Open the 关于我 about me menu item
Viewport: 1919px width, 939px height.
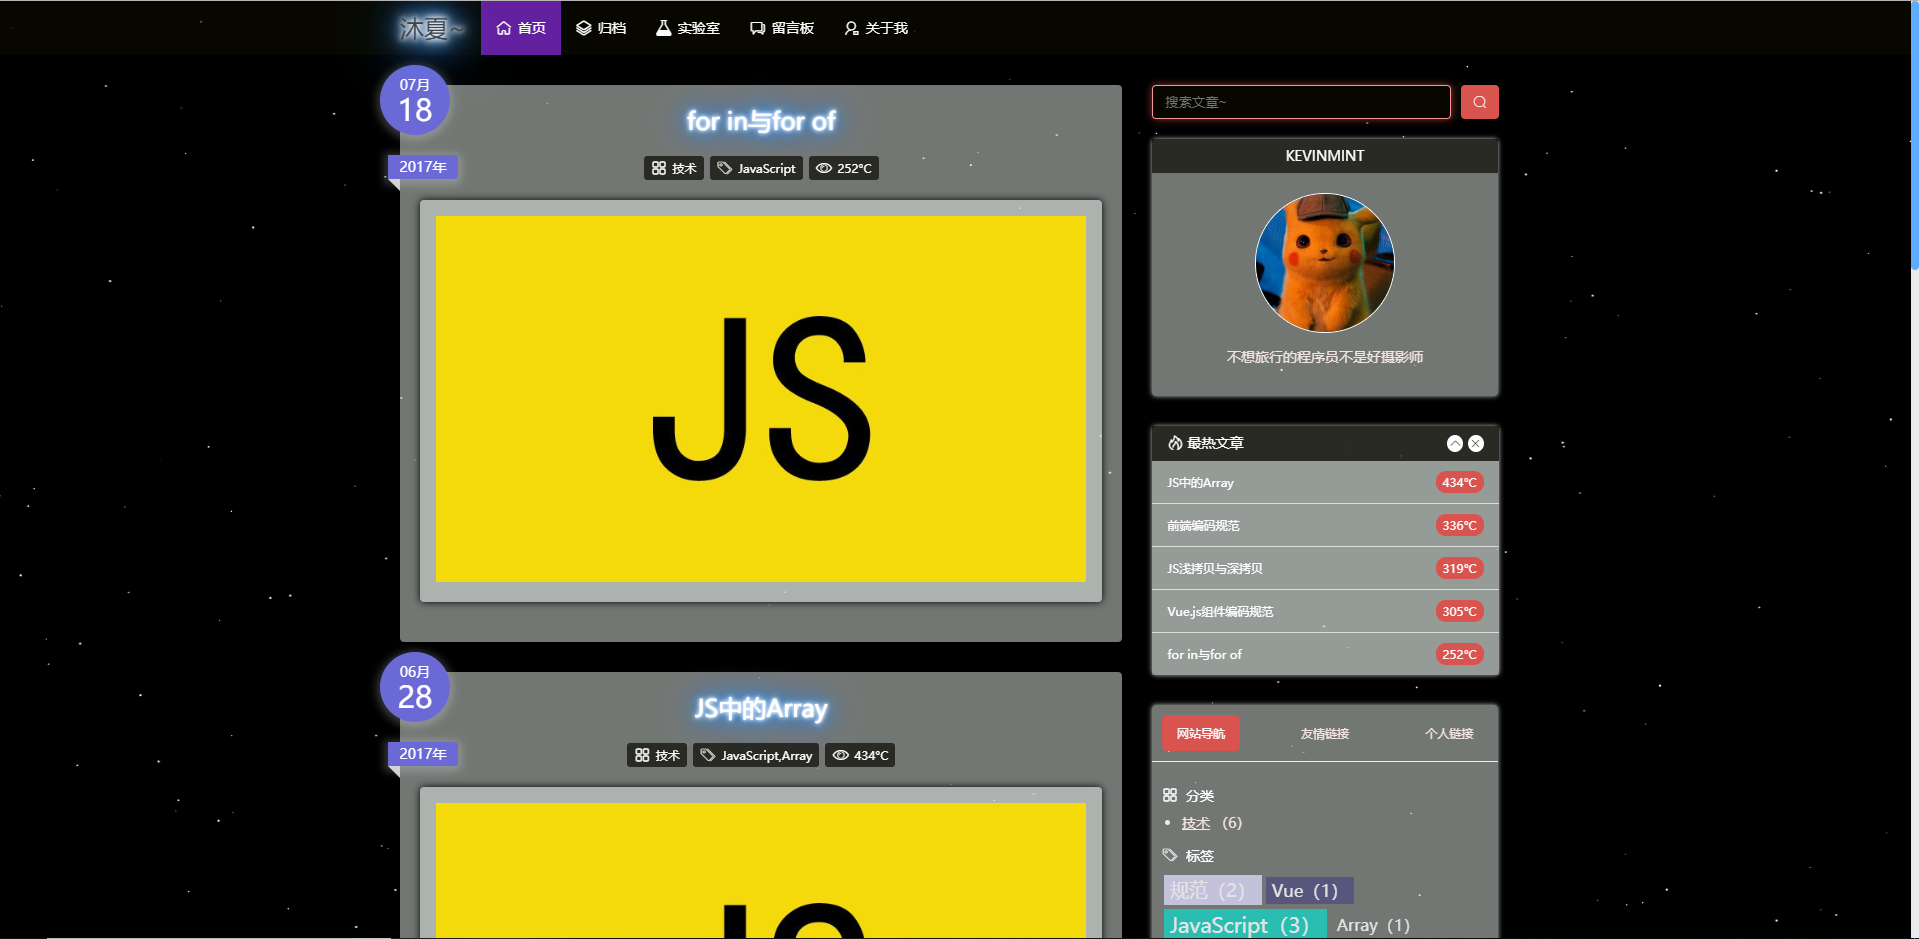click(876, 28)
